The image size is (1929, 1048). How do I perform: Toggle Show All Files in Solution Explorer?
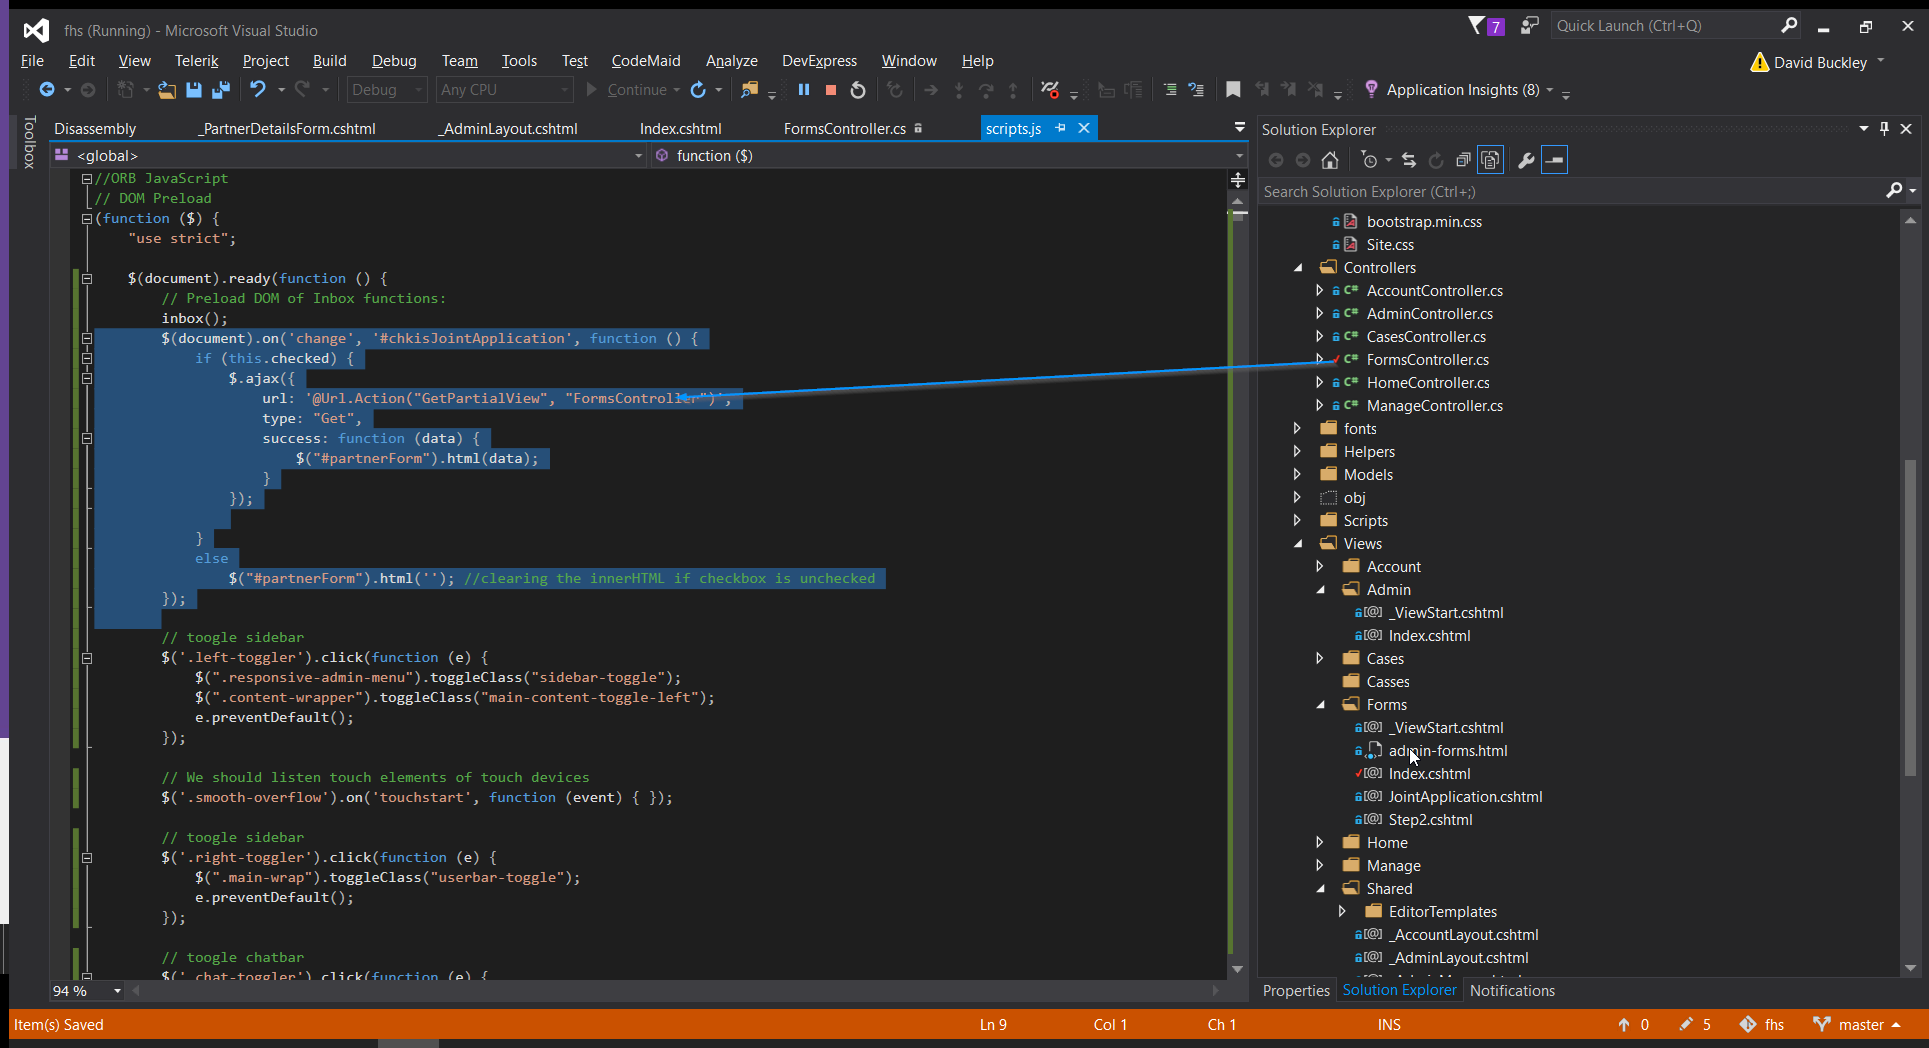[1490, 160]
